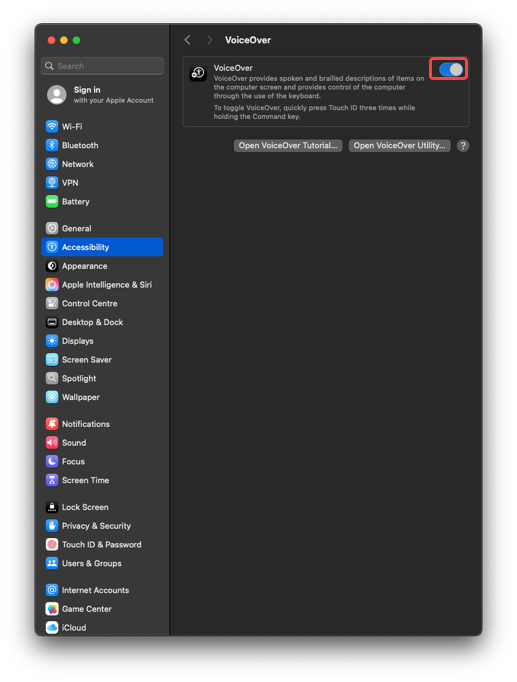Select Users & Groups
Screen dimensions: 517x682
coord(102,563)
